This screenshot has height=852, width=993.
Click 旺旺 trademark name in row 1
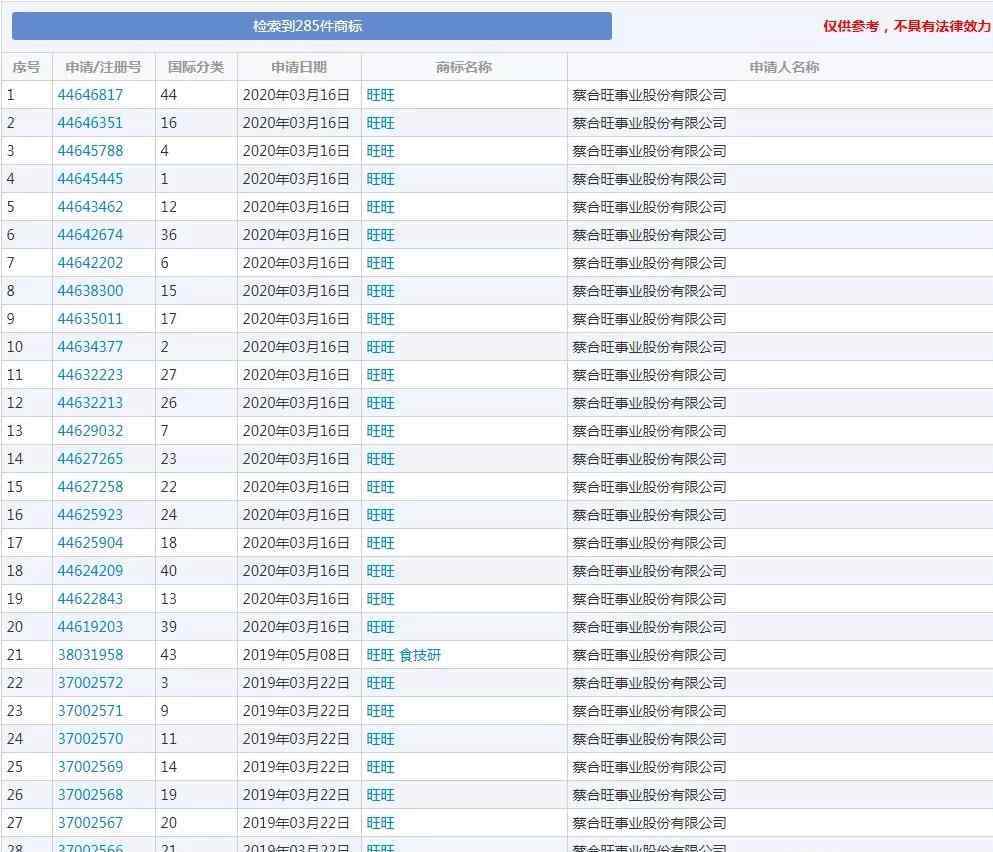click(381, 95)
